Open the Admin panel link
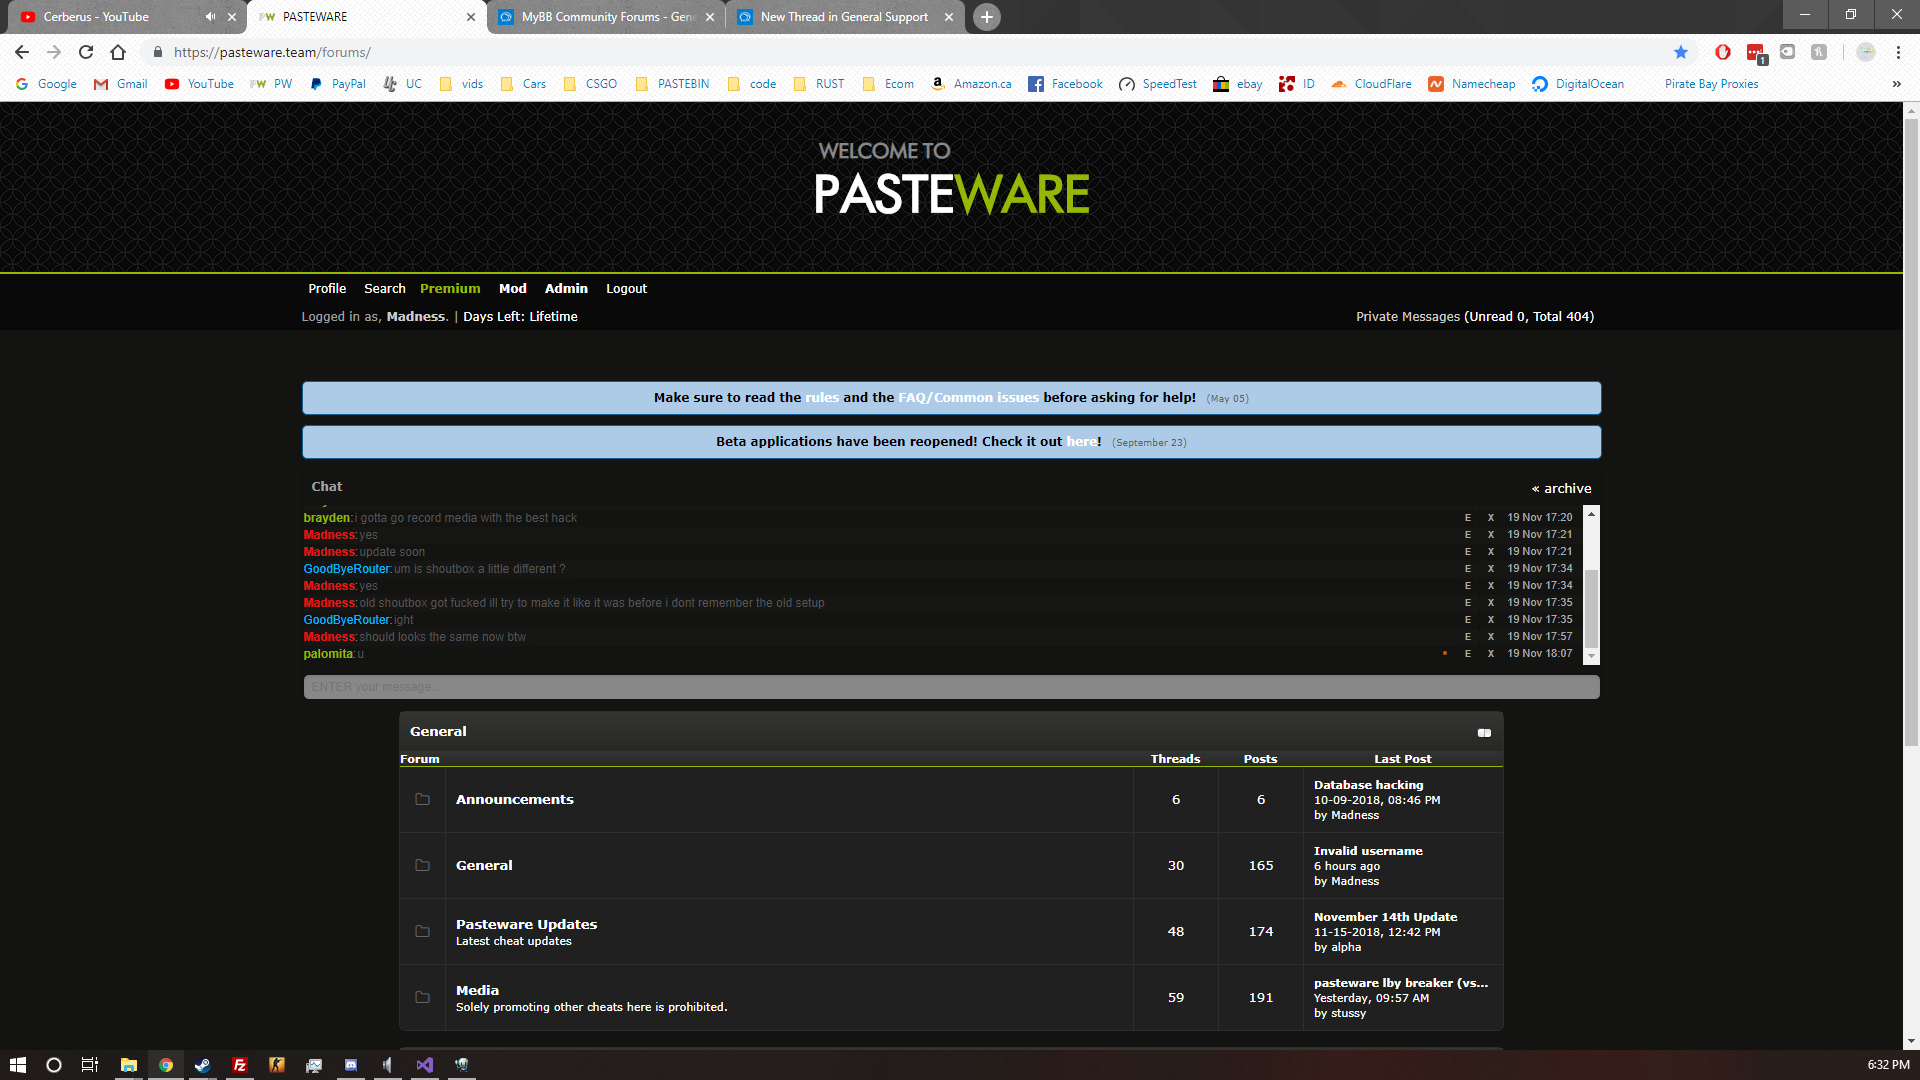This screenshot has height=1080, width=1920. click(x=566, y=288)
